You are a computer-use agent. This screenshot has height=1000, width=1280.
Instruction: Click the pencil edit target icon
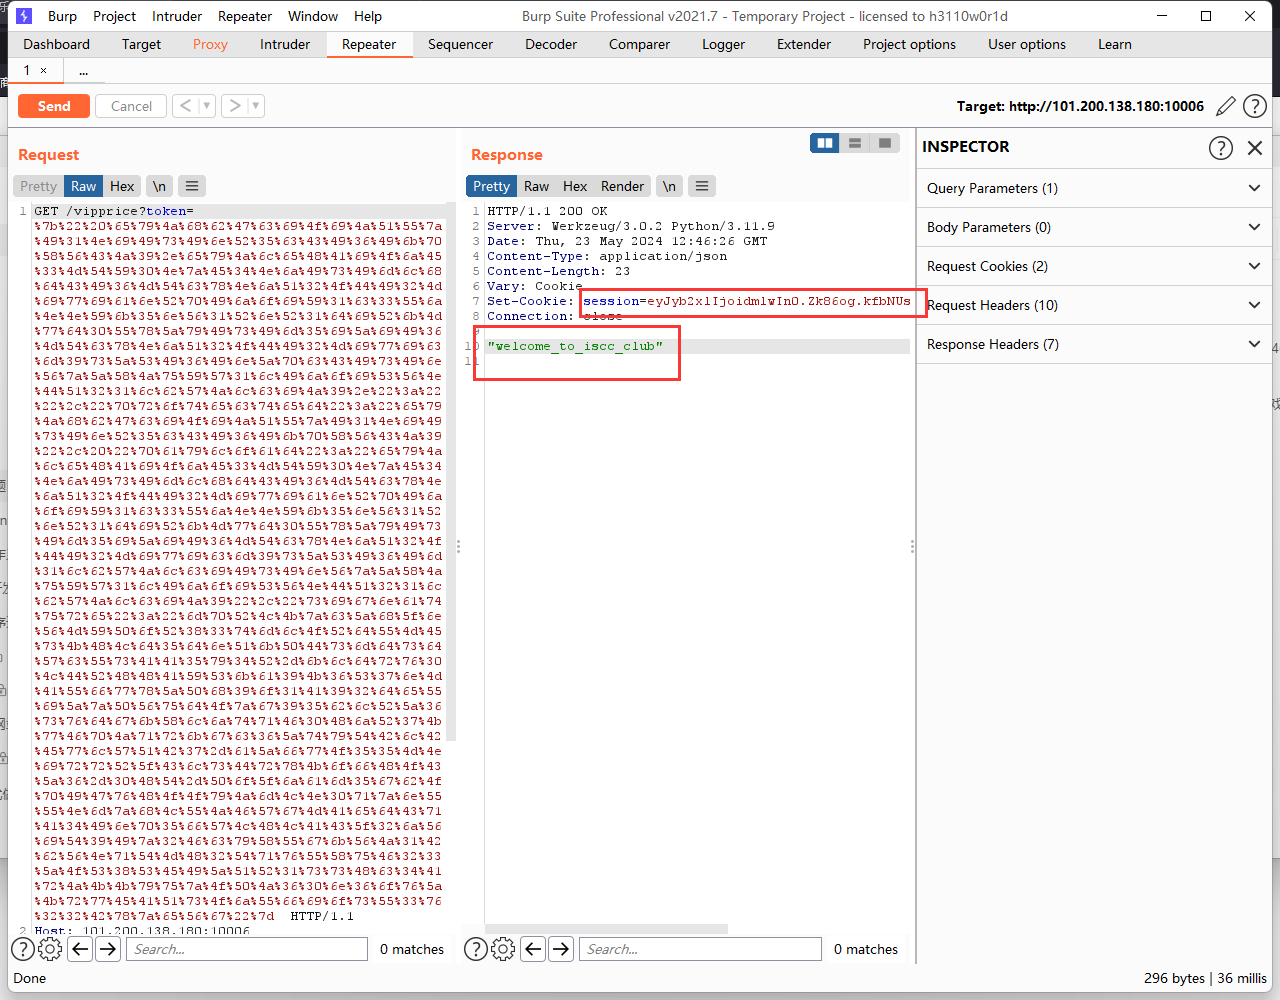1226,106
